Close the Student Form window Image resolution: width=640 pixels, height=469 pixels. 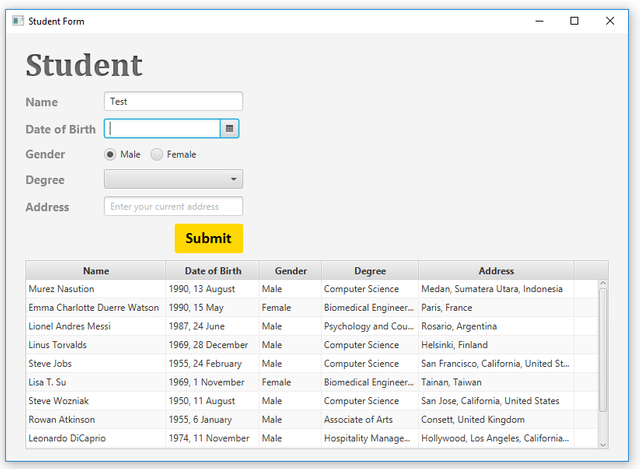click(x=610, y=21)
